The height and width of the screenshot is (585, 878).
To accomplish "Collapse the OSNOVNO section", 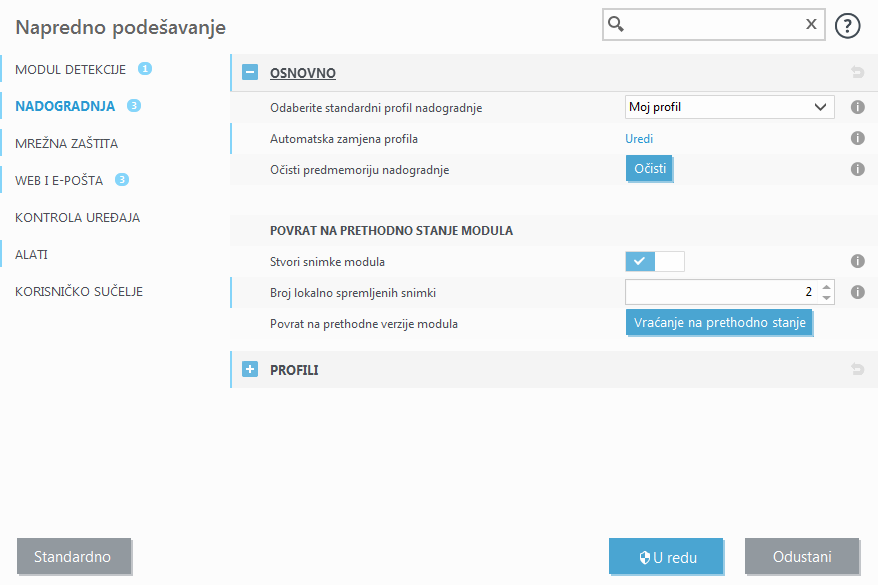I will (x=249, y=72).
